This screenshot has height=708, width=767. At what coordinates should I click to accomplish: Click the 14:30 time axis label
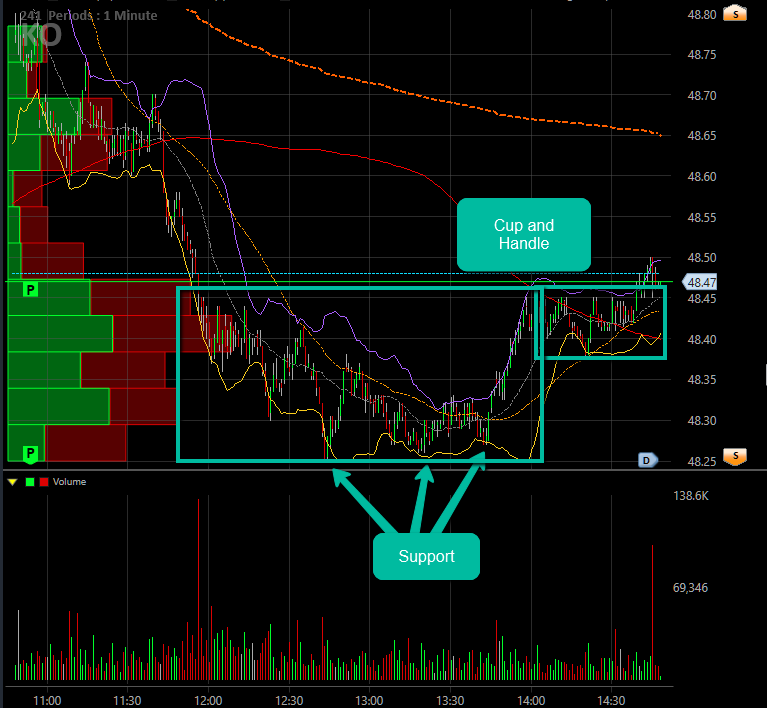click(x=611, y=701)
